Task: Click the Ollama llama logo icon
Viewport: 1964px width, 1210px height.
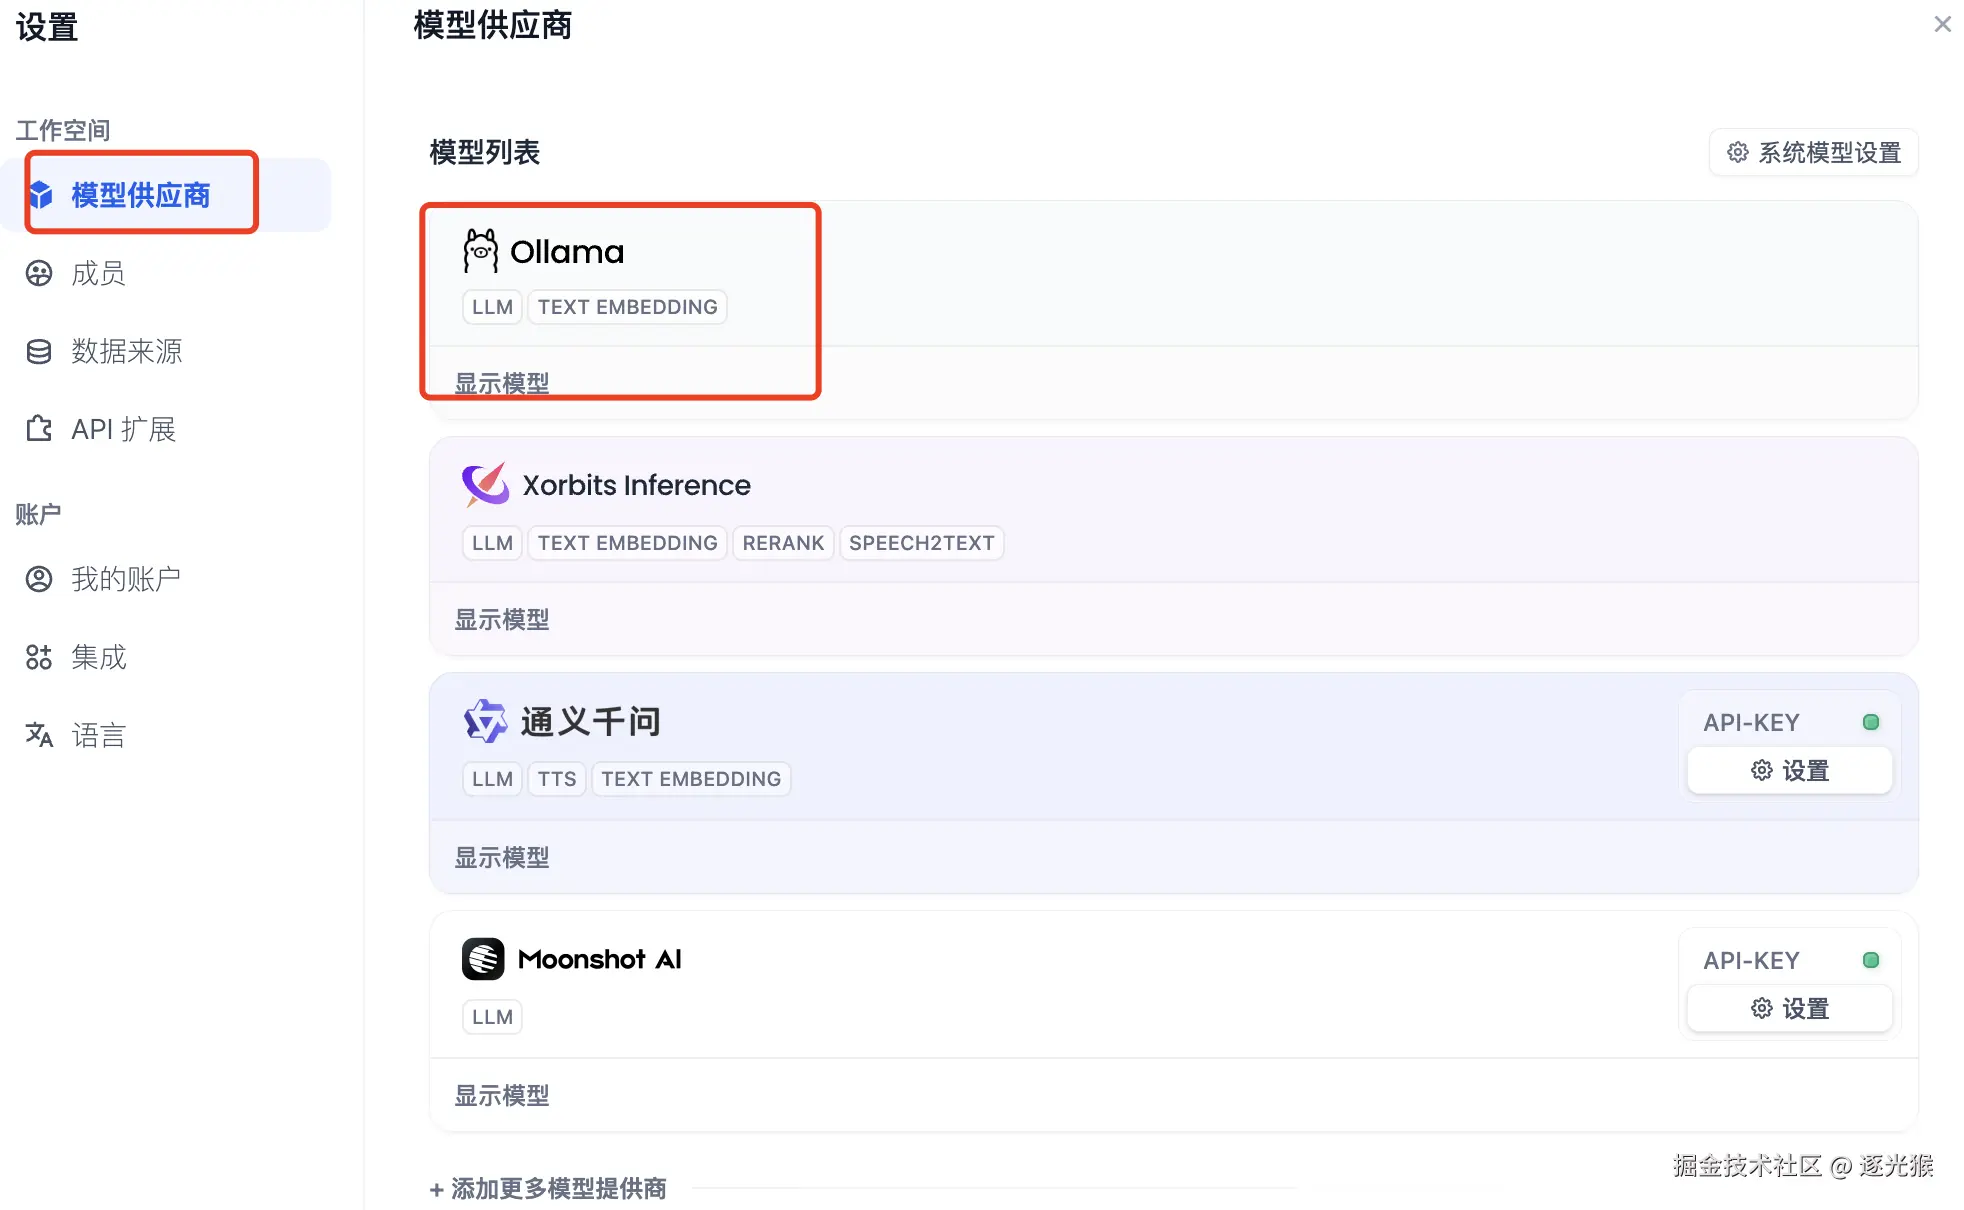Action: 480,251
